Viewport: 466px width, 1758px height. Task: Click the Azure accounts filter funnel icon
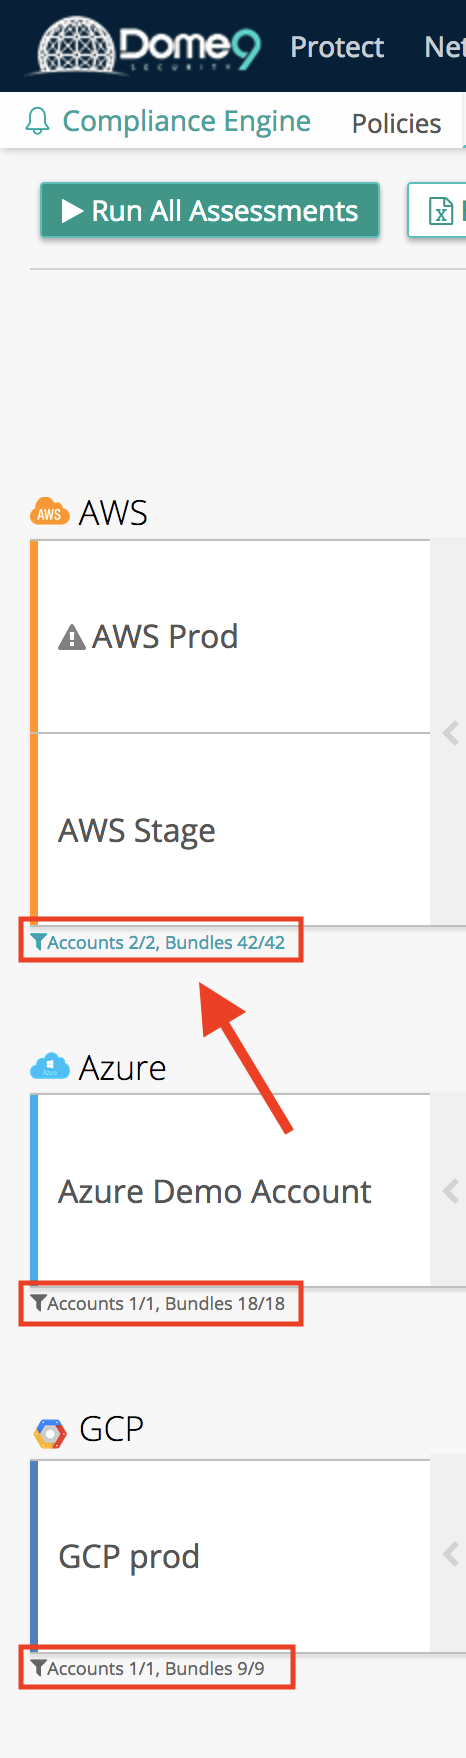coord(38,1303)
